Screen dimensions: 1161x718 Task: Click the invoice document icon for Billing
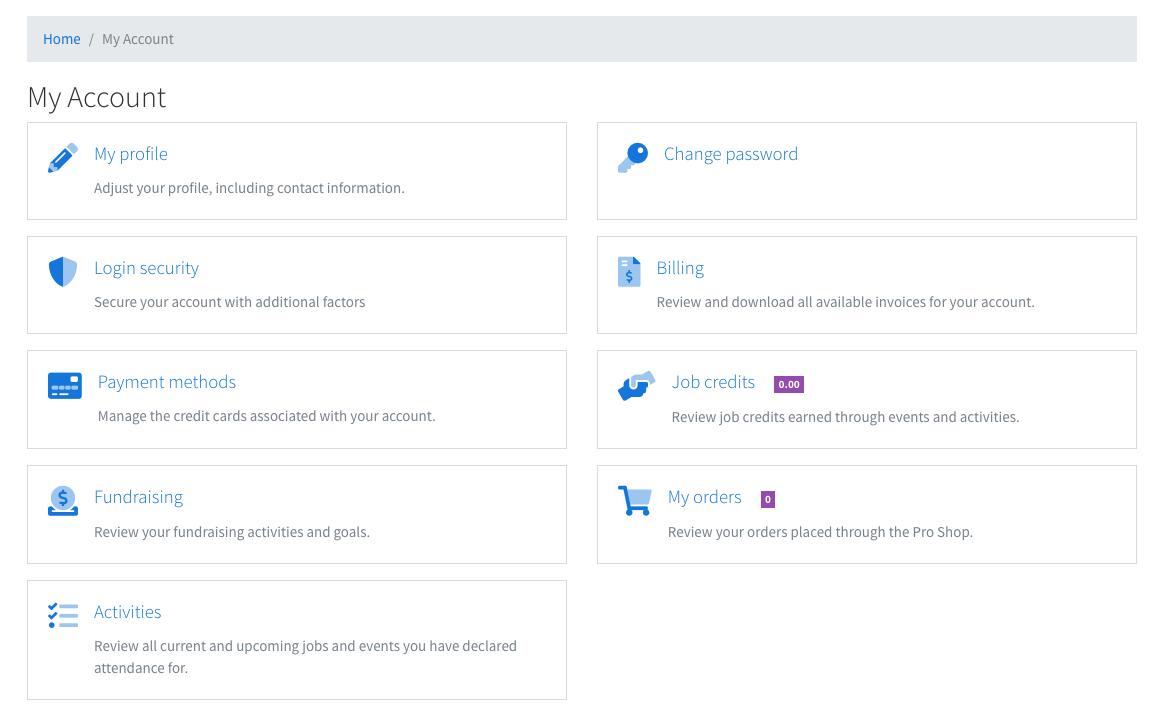628,272
